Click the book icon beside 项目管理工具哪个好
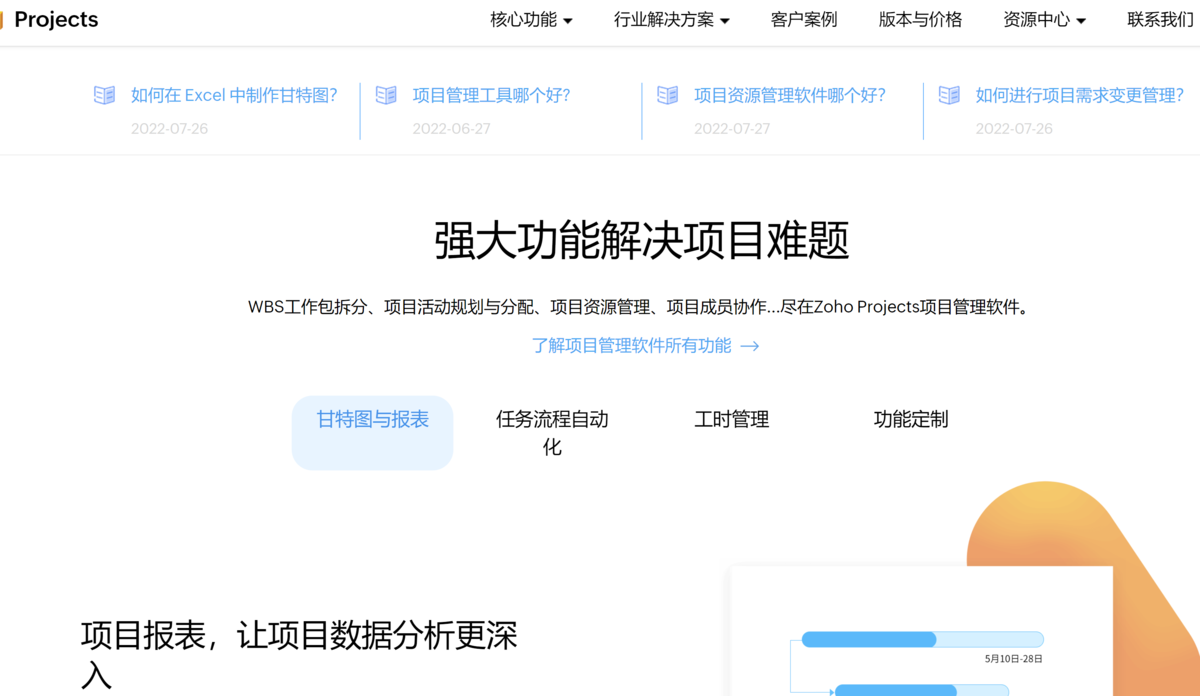Screen dimensions: 1200x696 (x=386, y=95)
